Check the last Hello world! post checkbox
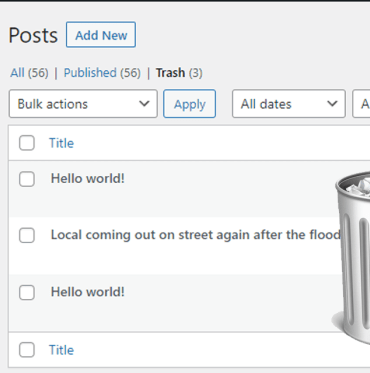 tap(27, 292)
